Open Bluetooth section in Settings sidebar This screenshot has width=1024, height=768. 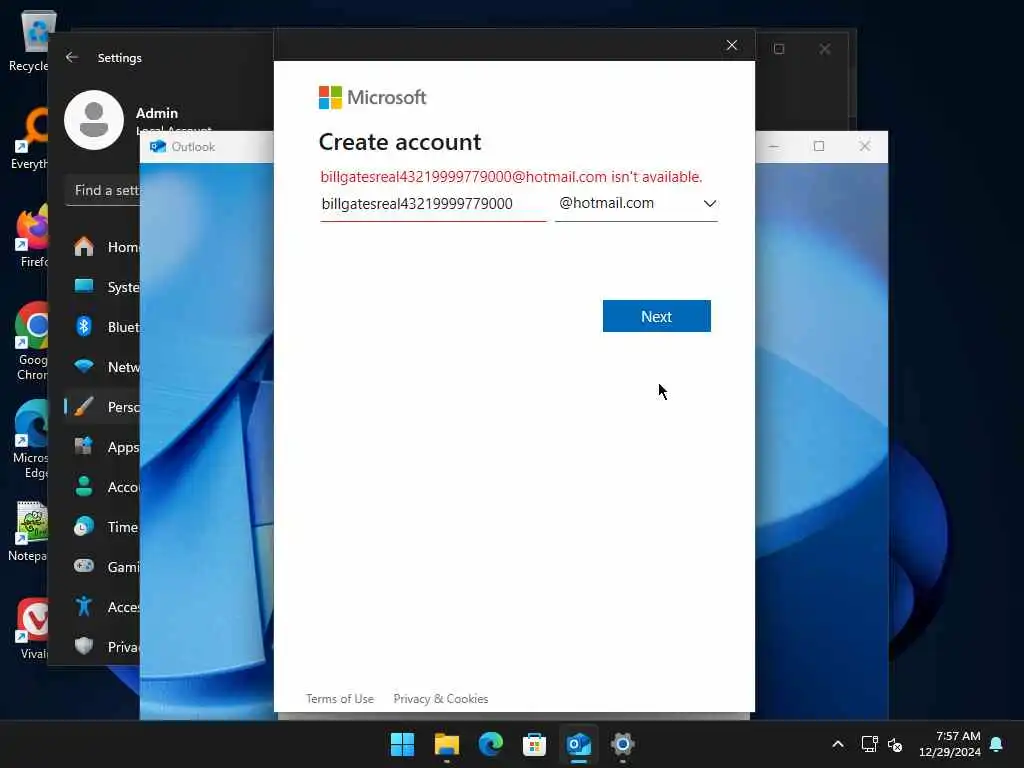click(103, 327)
